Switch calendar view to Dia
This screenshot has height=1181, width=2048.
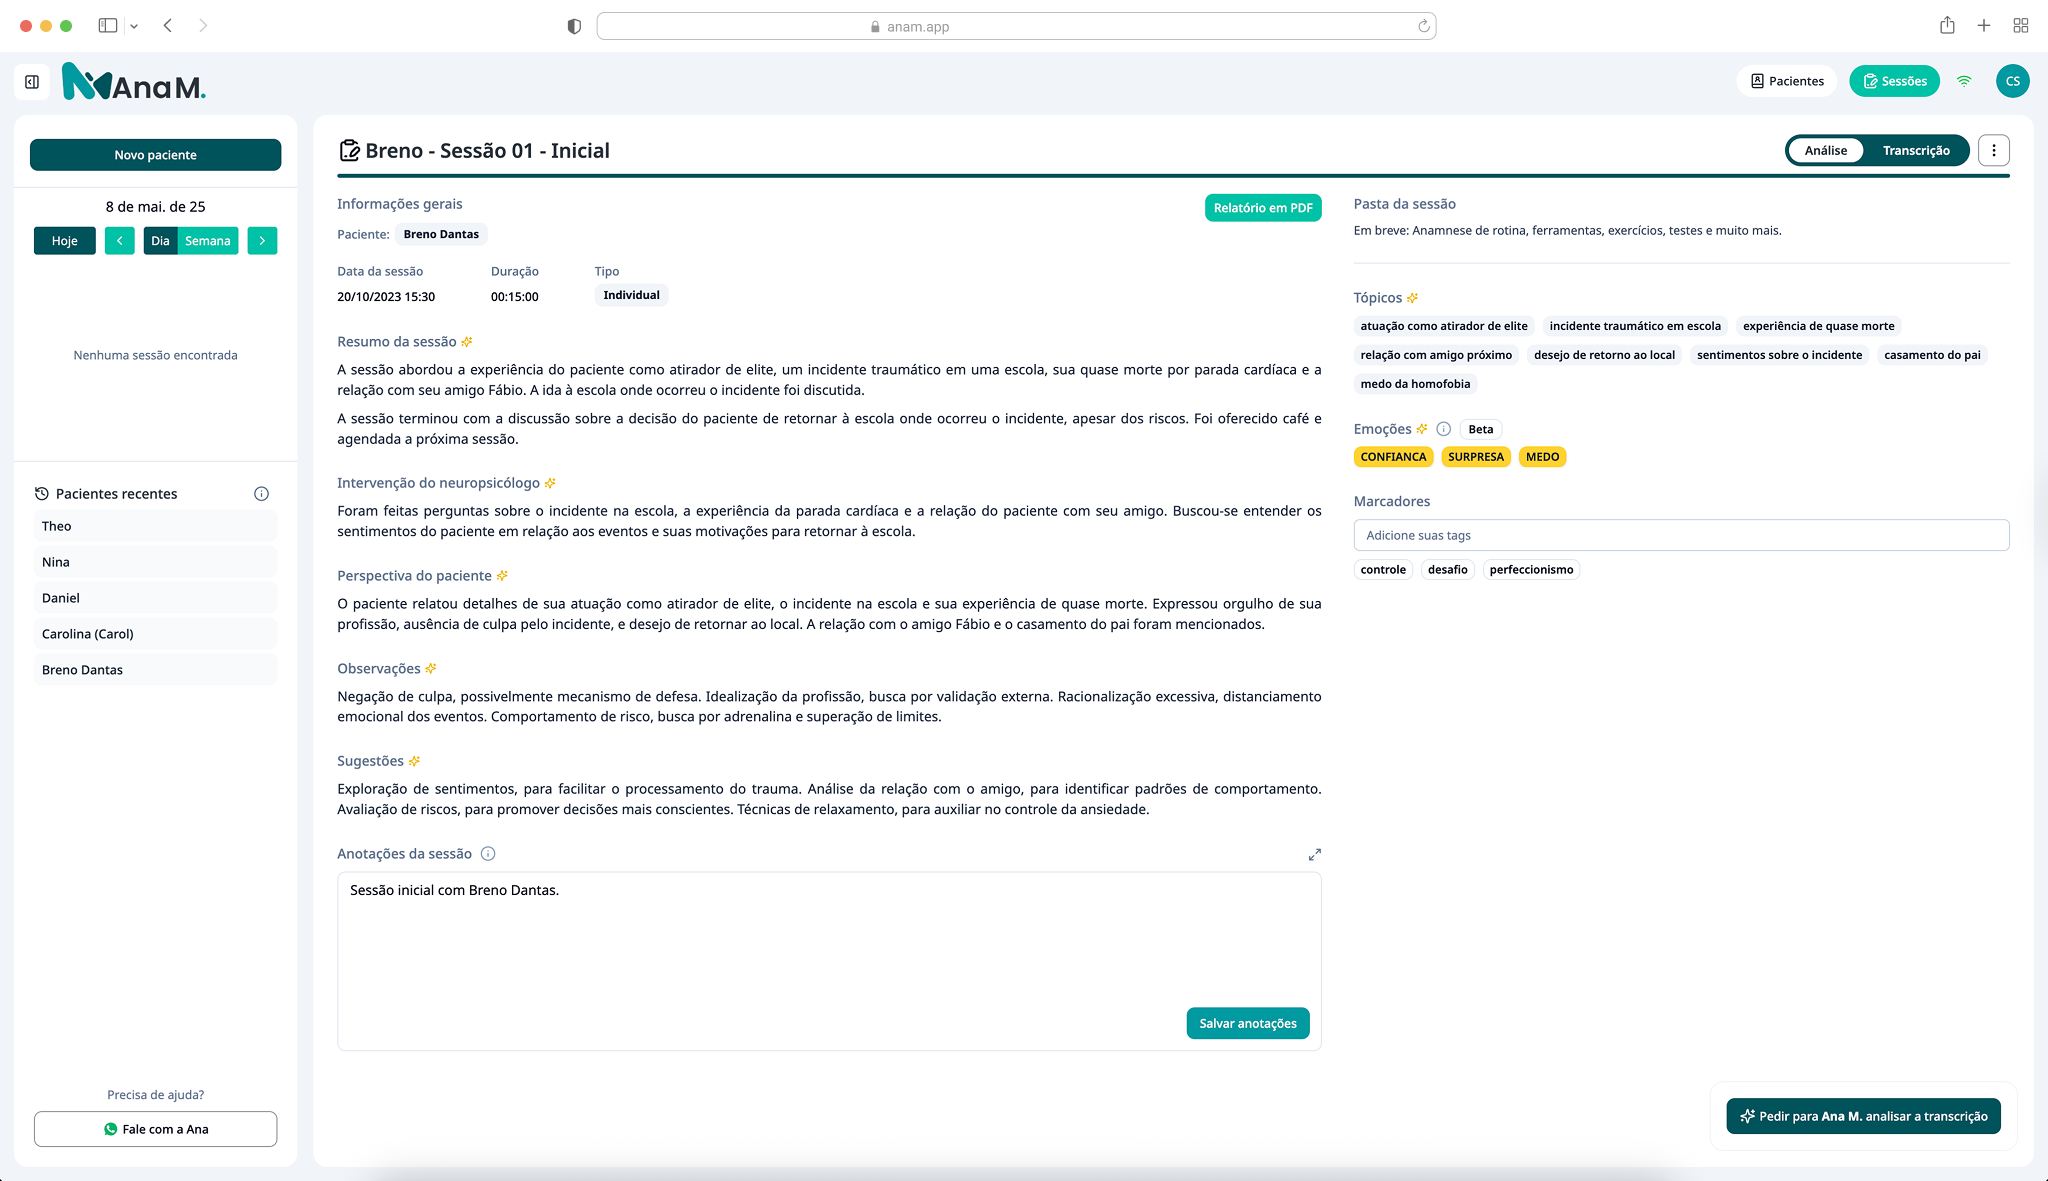point(160,241)
